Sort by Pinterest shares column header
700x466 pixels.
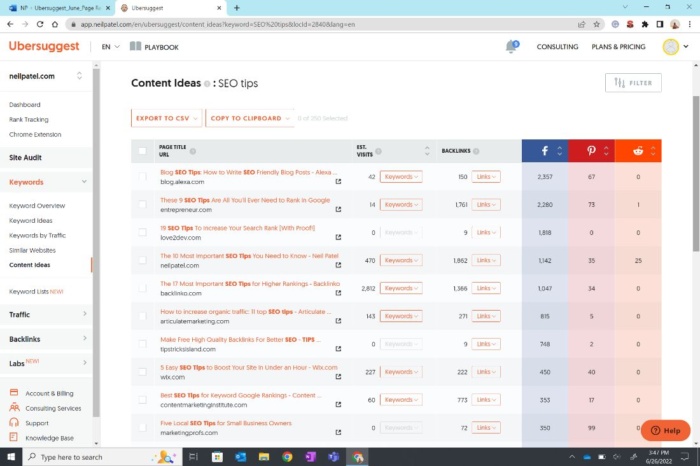point(592,151)
